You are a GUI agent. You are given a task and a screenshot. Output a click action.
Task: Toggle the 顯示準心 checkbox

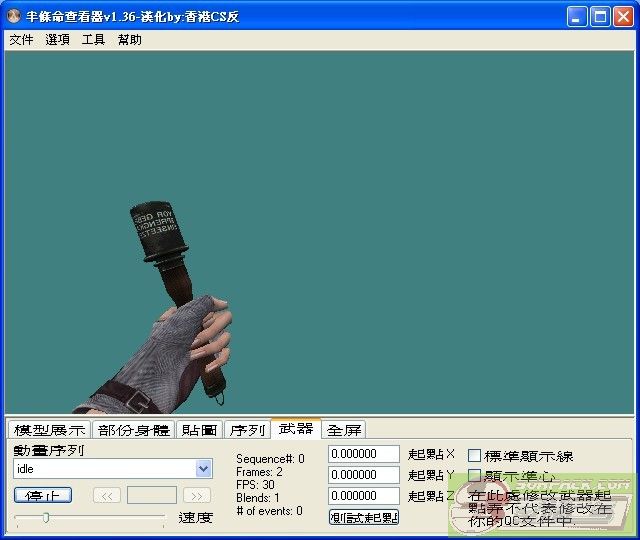[x=475, y=476]
